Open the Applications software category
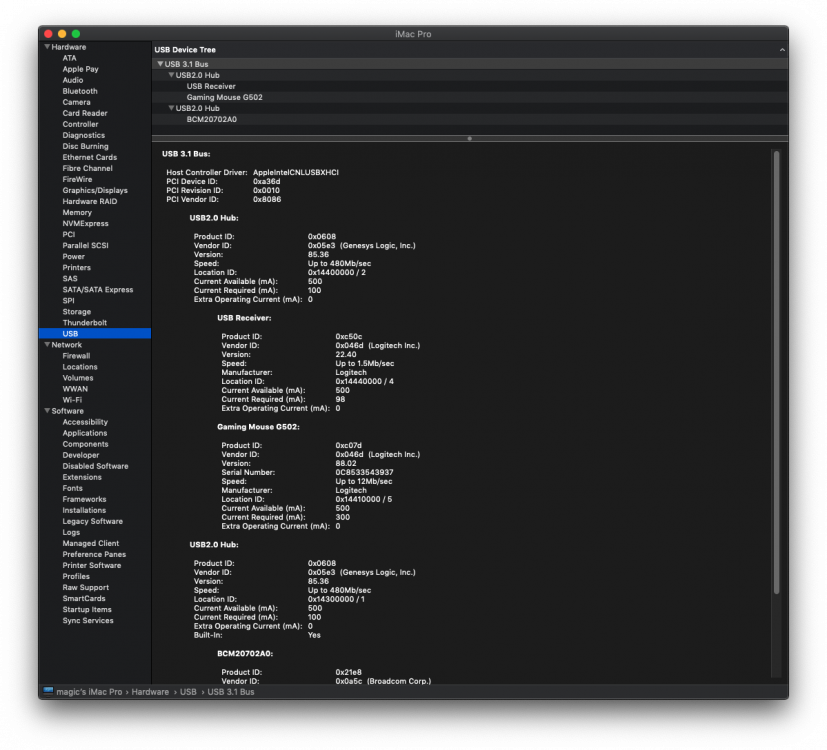The height and width of the screenshot is (750, 827). 84,433
